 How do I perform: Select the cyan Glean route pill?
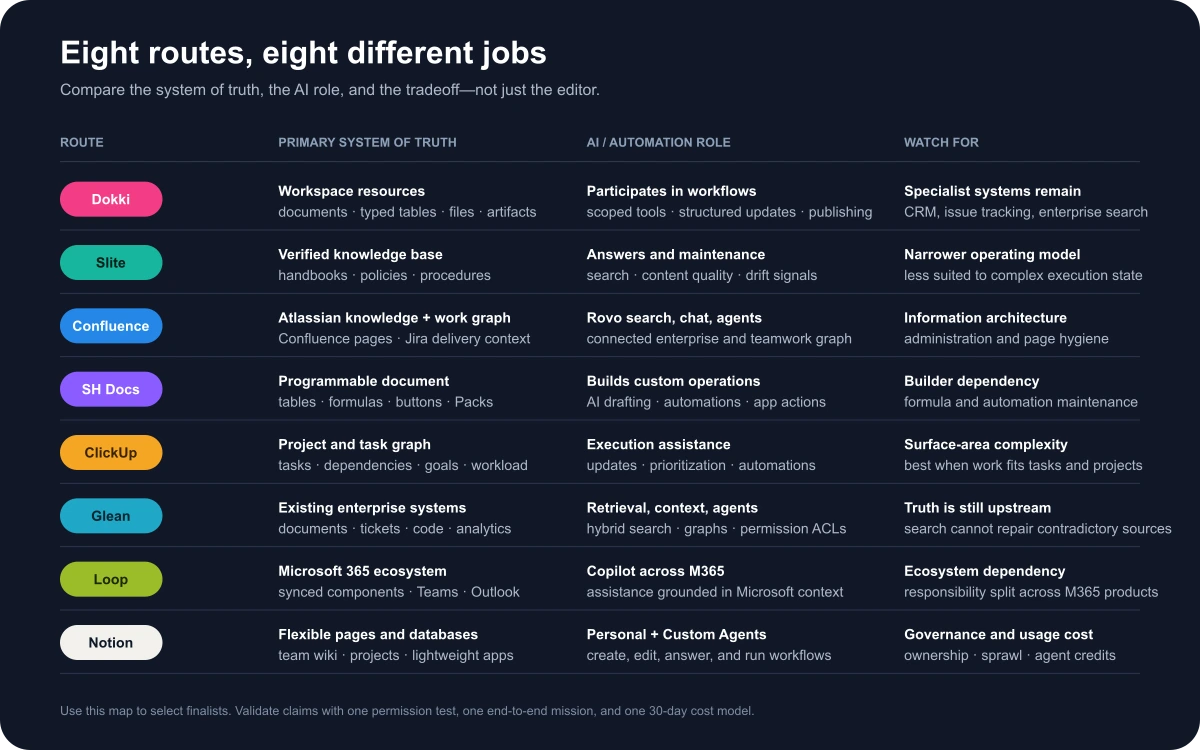(x=111, y=516)
